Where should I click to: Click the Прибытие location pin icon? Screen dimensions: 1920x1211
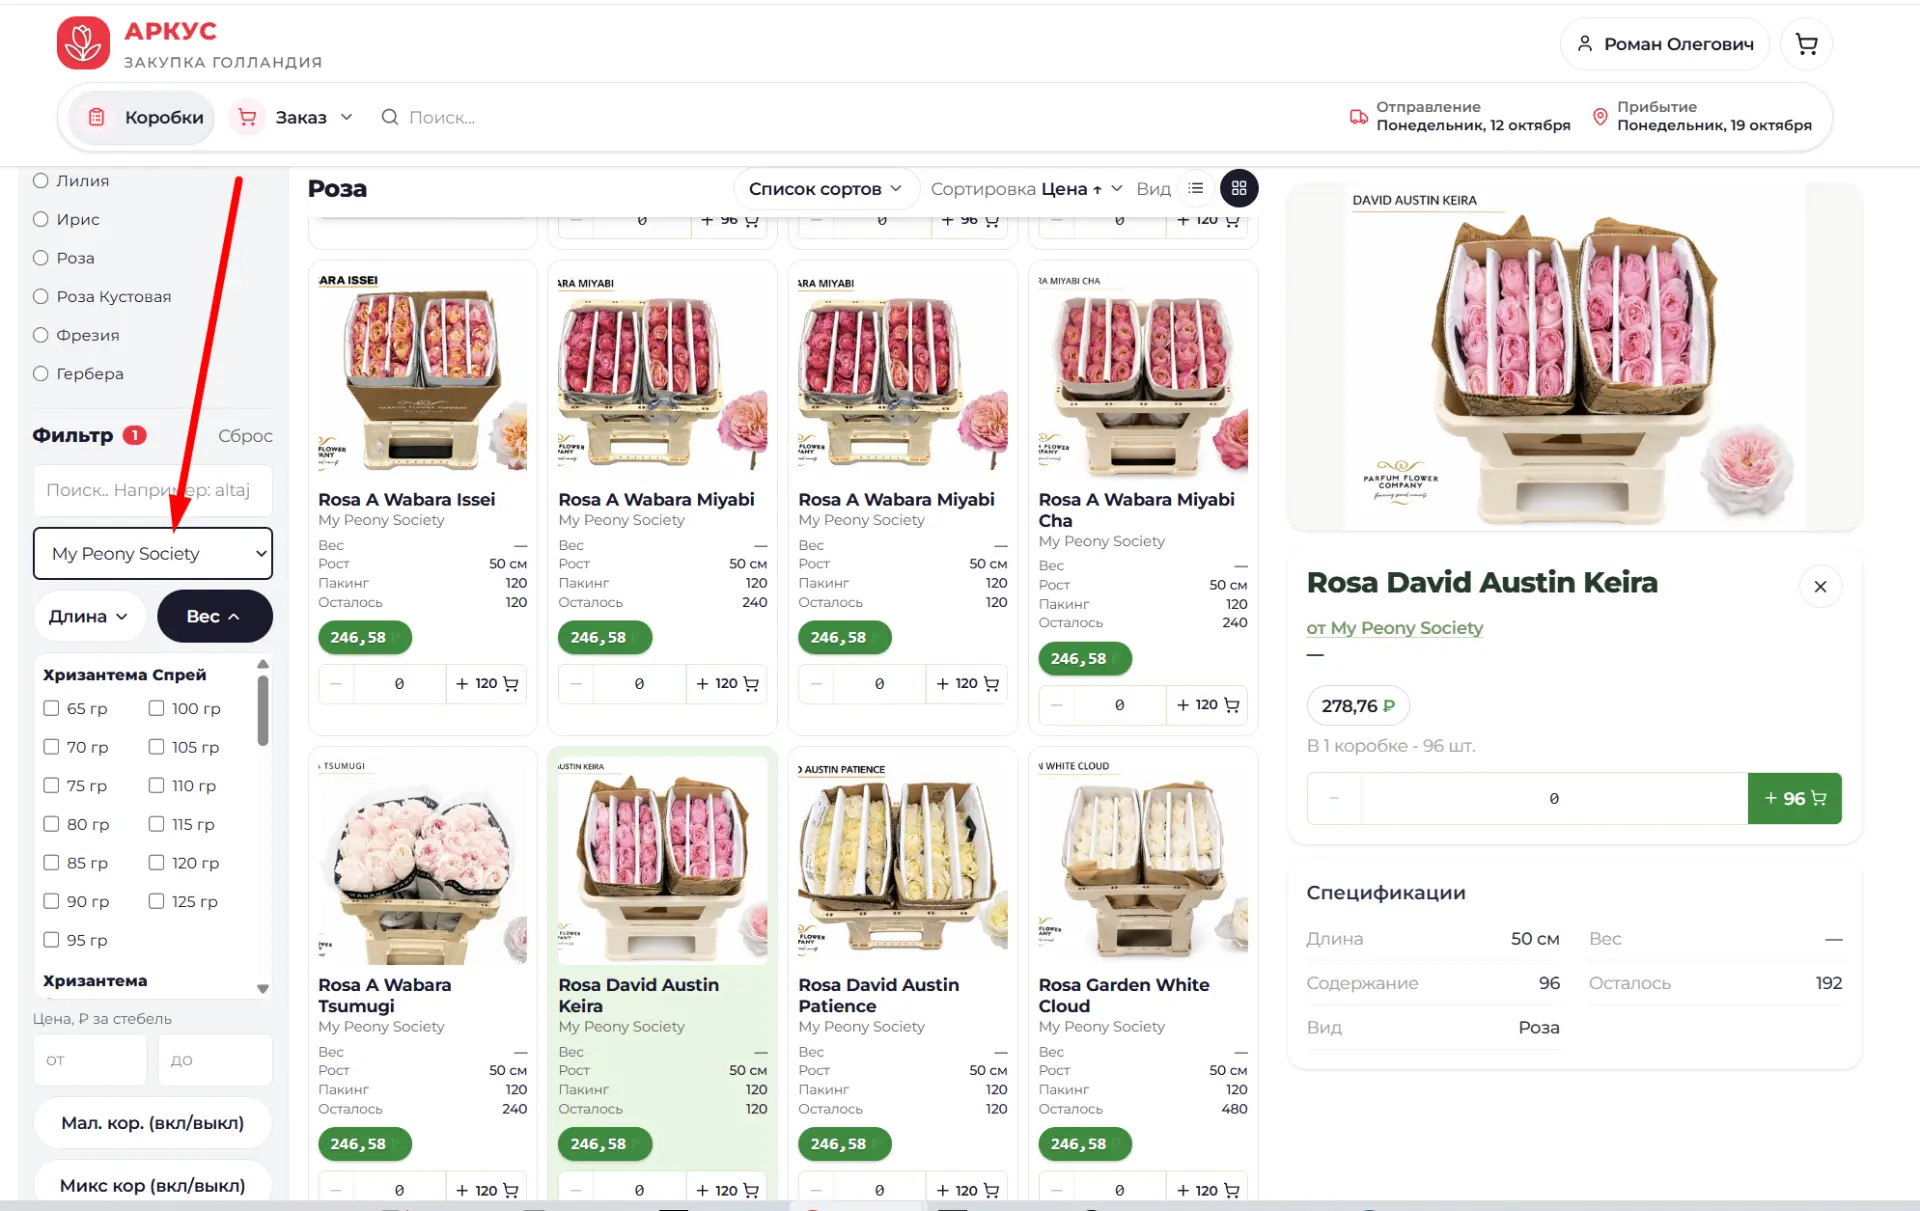(1600, 116)
